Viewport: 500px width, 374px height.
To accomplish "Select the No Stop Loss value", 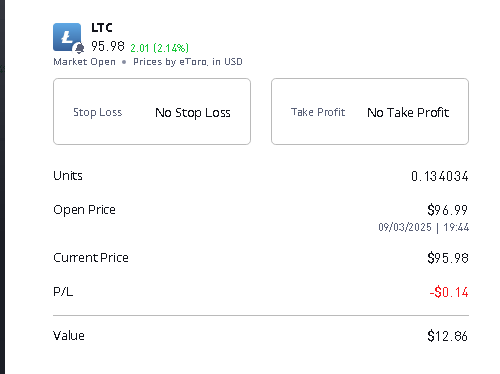I will point(193,113).
